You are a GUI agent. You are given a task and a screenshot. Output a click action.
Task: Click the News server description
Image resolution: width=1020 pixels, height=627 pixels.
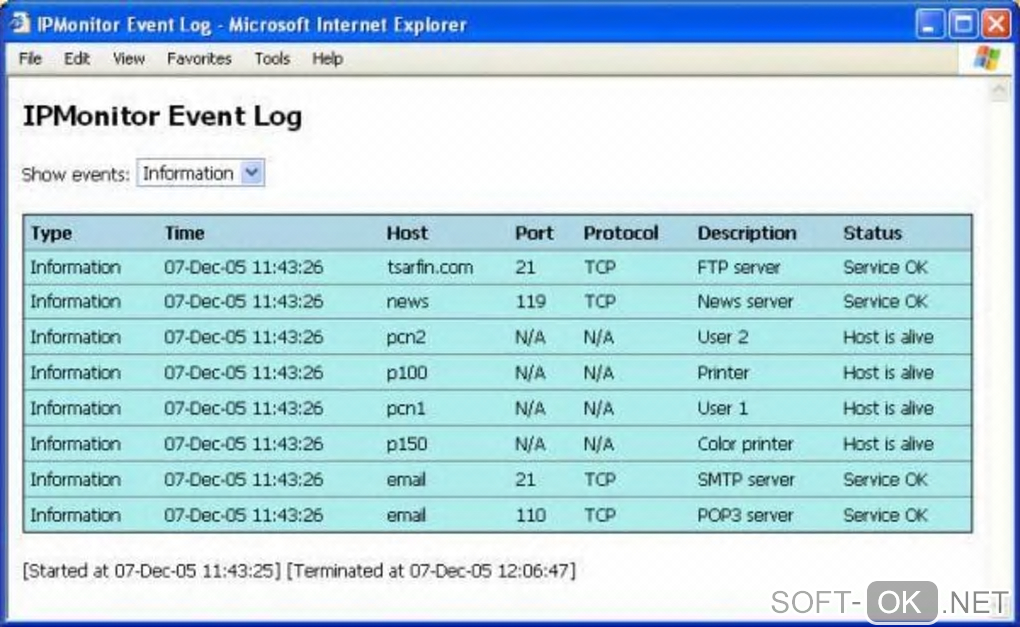(745, 302)
